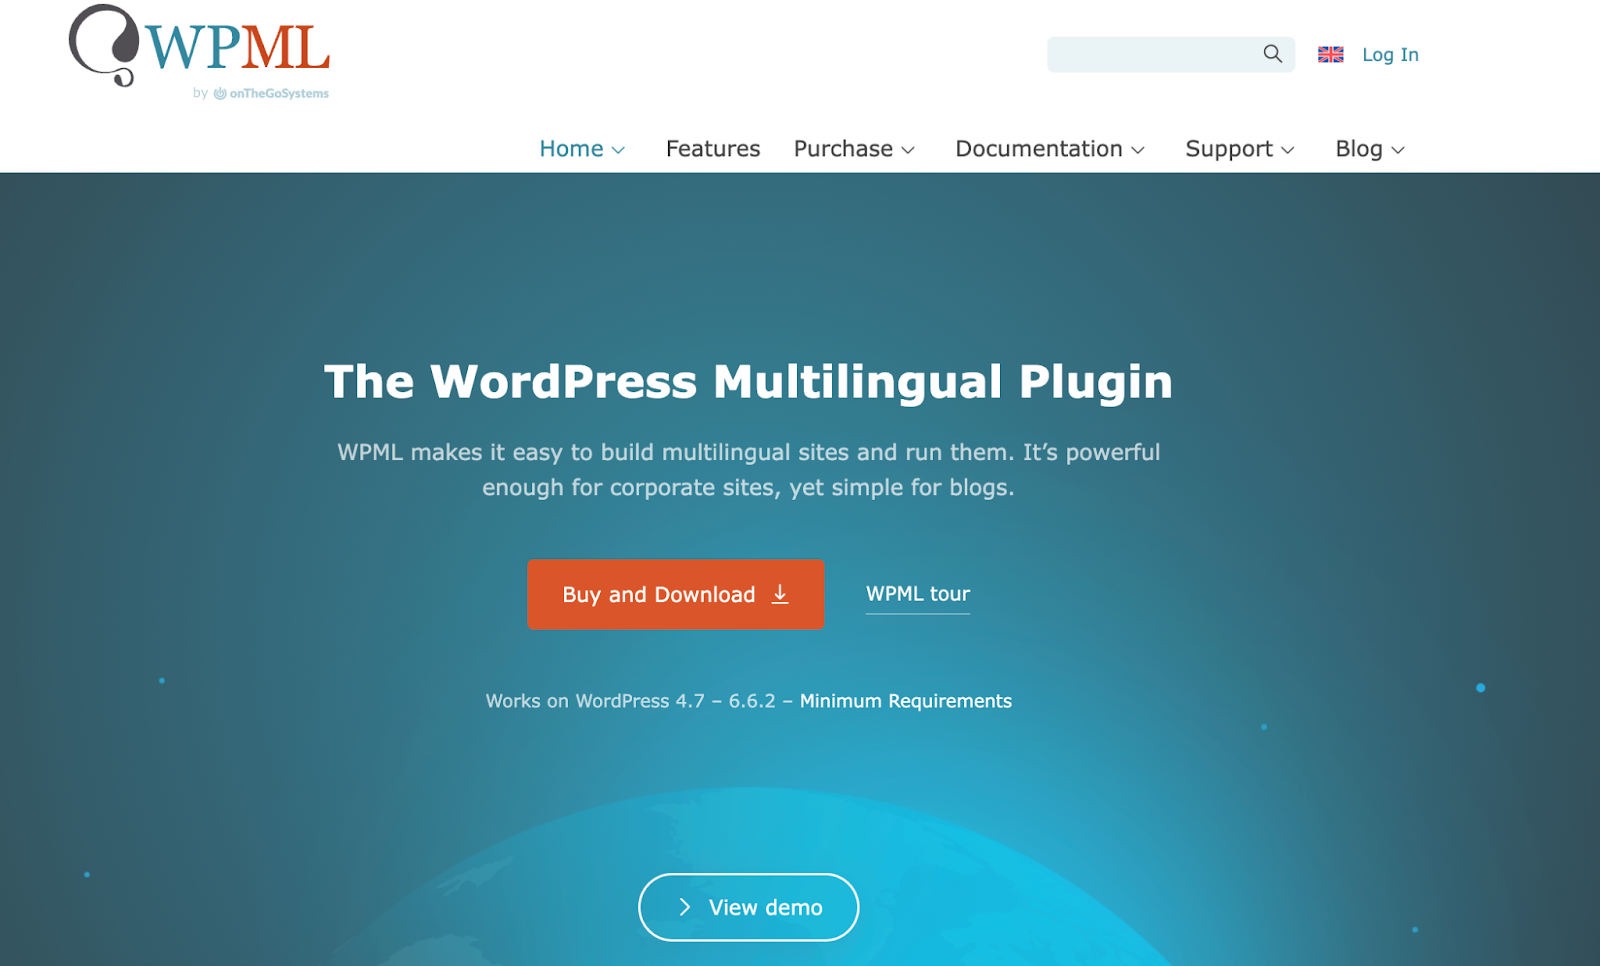The image size is (1600, 966).
Task: Click the chevron icon inside View demo
Action: coord(685,907)
